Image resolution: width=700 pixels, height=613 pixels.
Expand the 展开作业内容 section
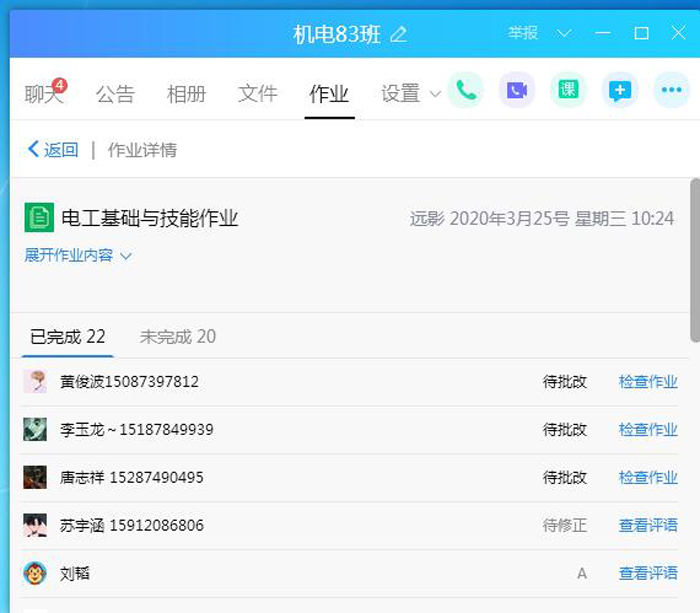pyautogui.click(x=78, y=256)
